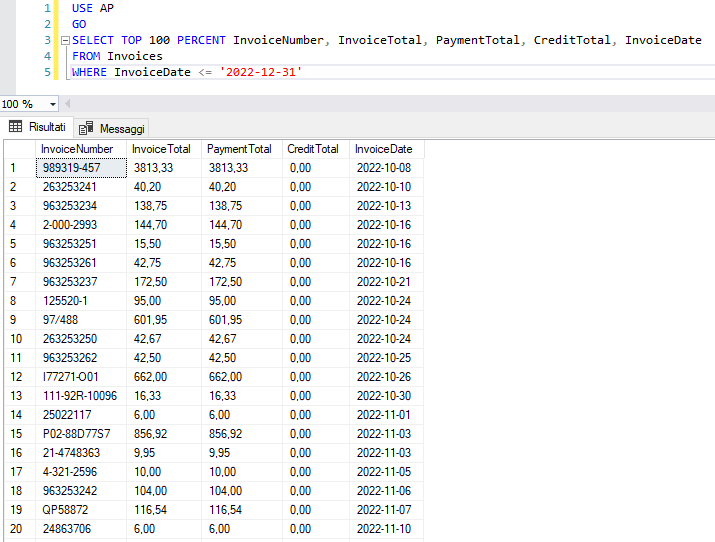
Task: Select row header number 1
Action: pyautogui.click(x=20, y=168)
